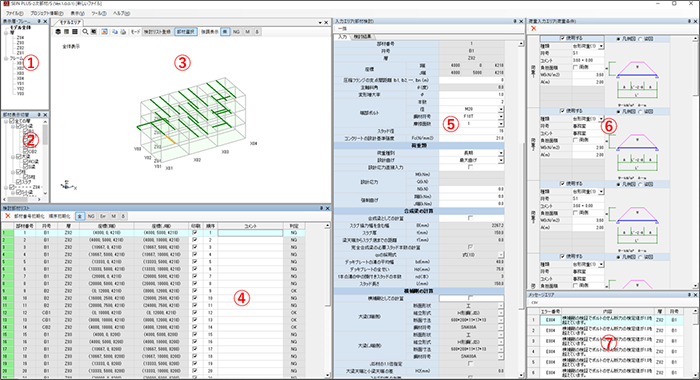This screenshot has height=380, width=700.
Task: Toggle the print checkbox for member row 9
Action: (194, 291)
